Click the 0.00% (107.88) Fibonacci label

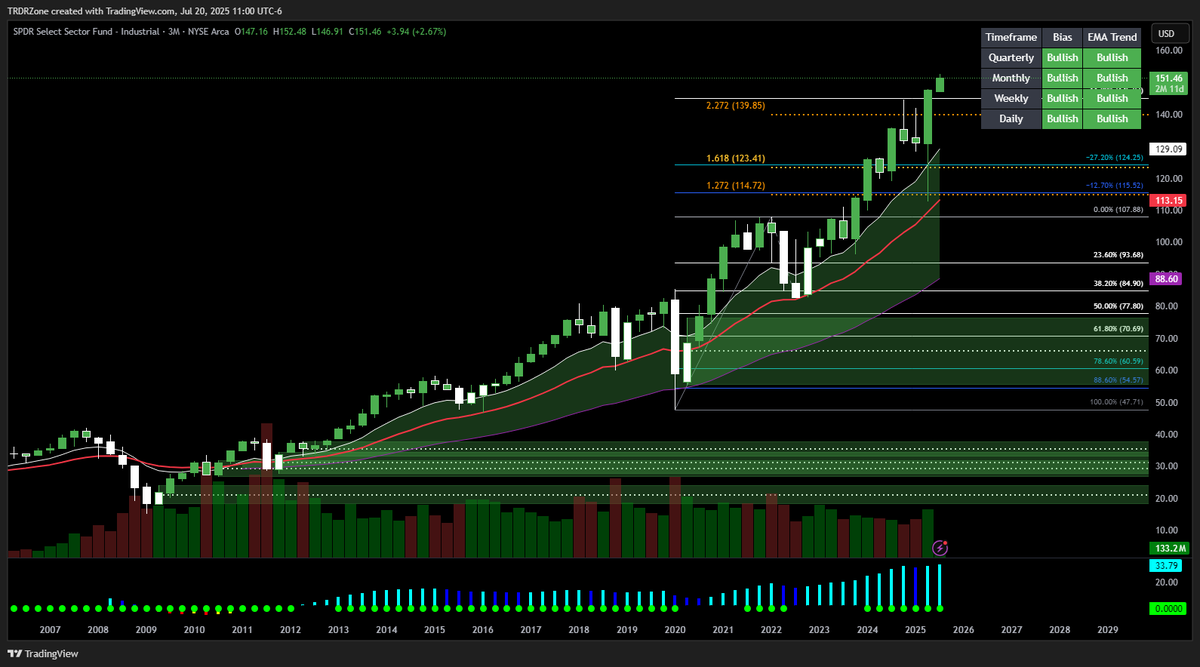(x=1118, y=210)
